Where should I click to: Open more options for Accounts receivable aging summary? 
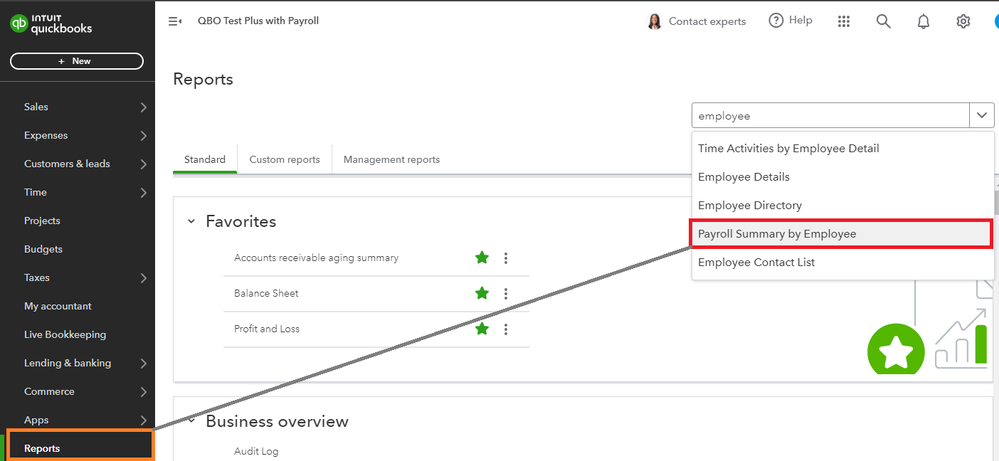coord(506,258)
